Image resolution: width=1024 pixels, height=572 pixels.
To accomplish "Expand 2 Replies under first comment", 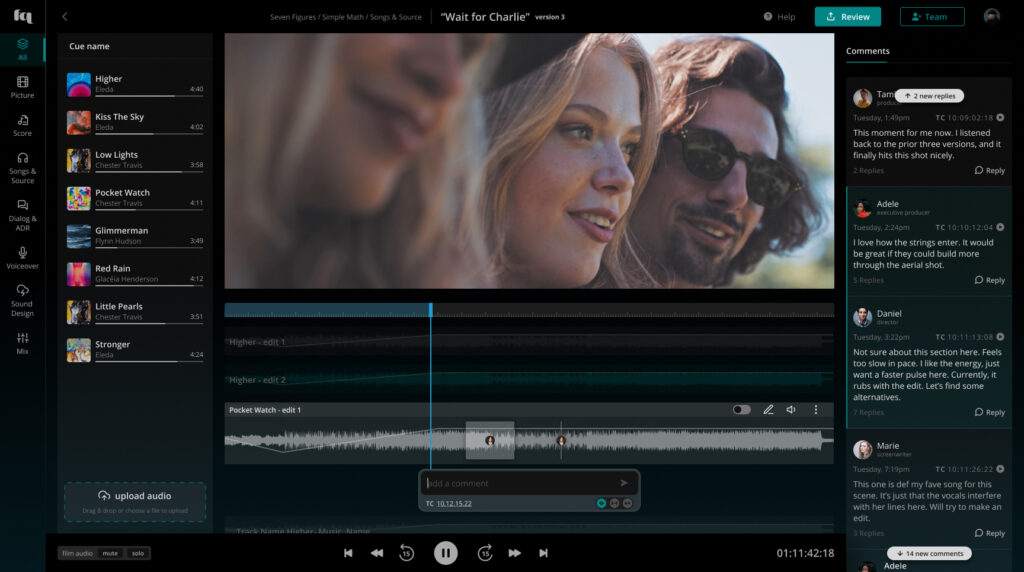I will (x=868, y=171).
